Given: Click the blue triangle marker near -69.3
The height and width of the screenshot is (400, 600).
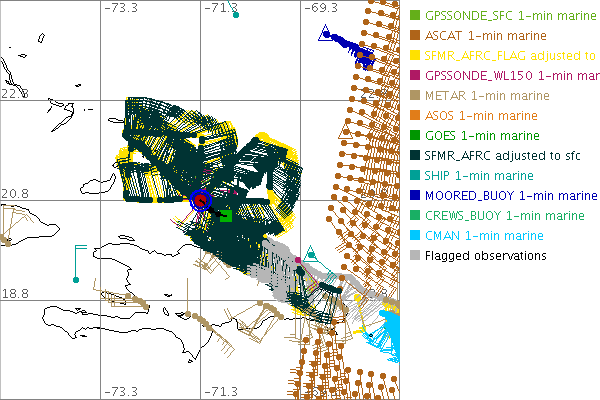Looking at the screenshot, I should pos(324,36).
